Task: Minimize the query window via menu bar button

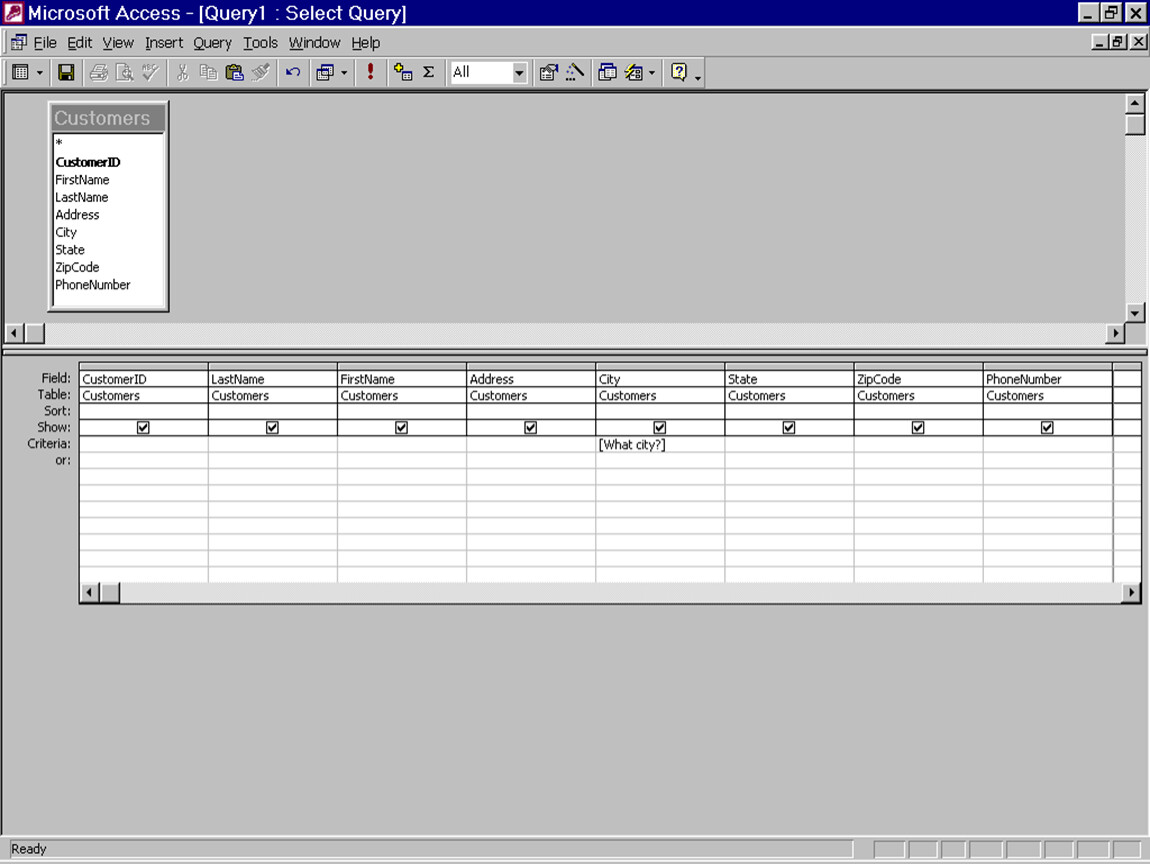Action: click(x=1099, y=42)
